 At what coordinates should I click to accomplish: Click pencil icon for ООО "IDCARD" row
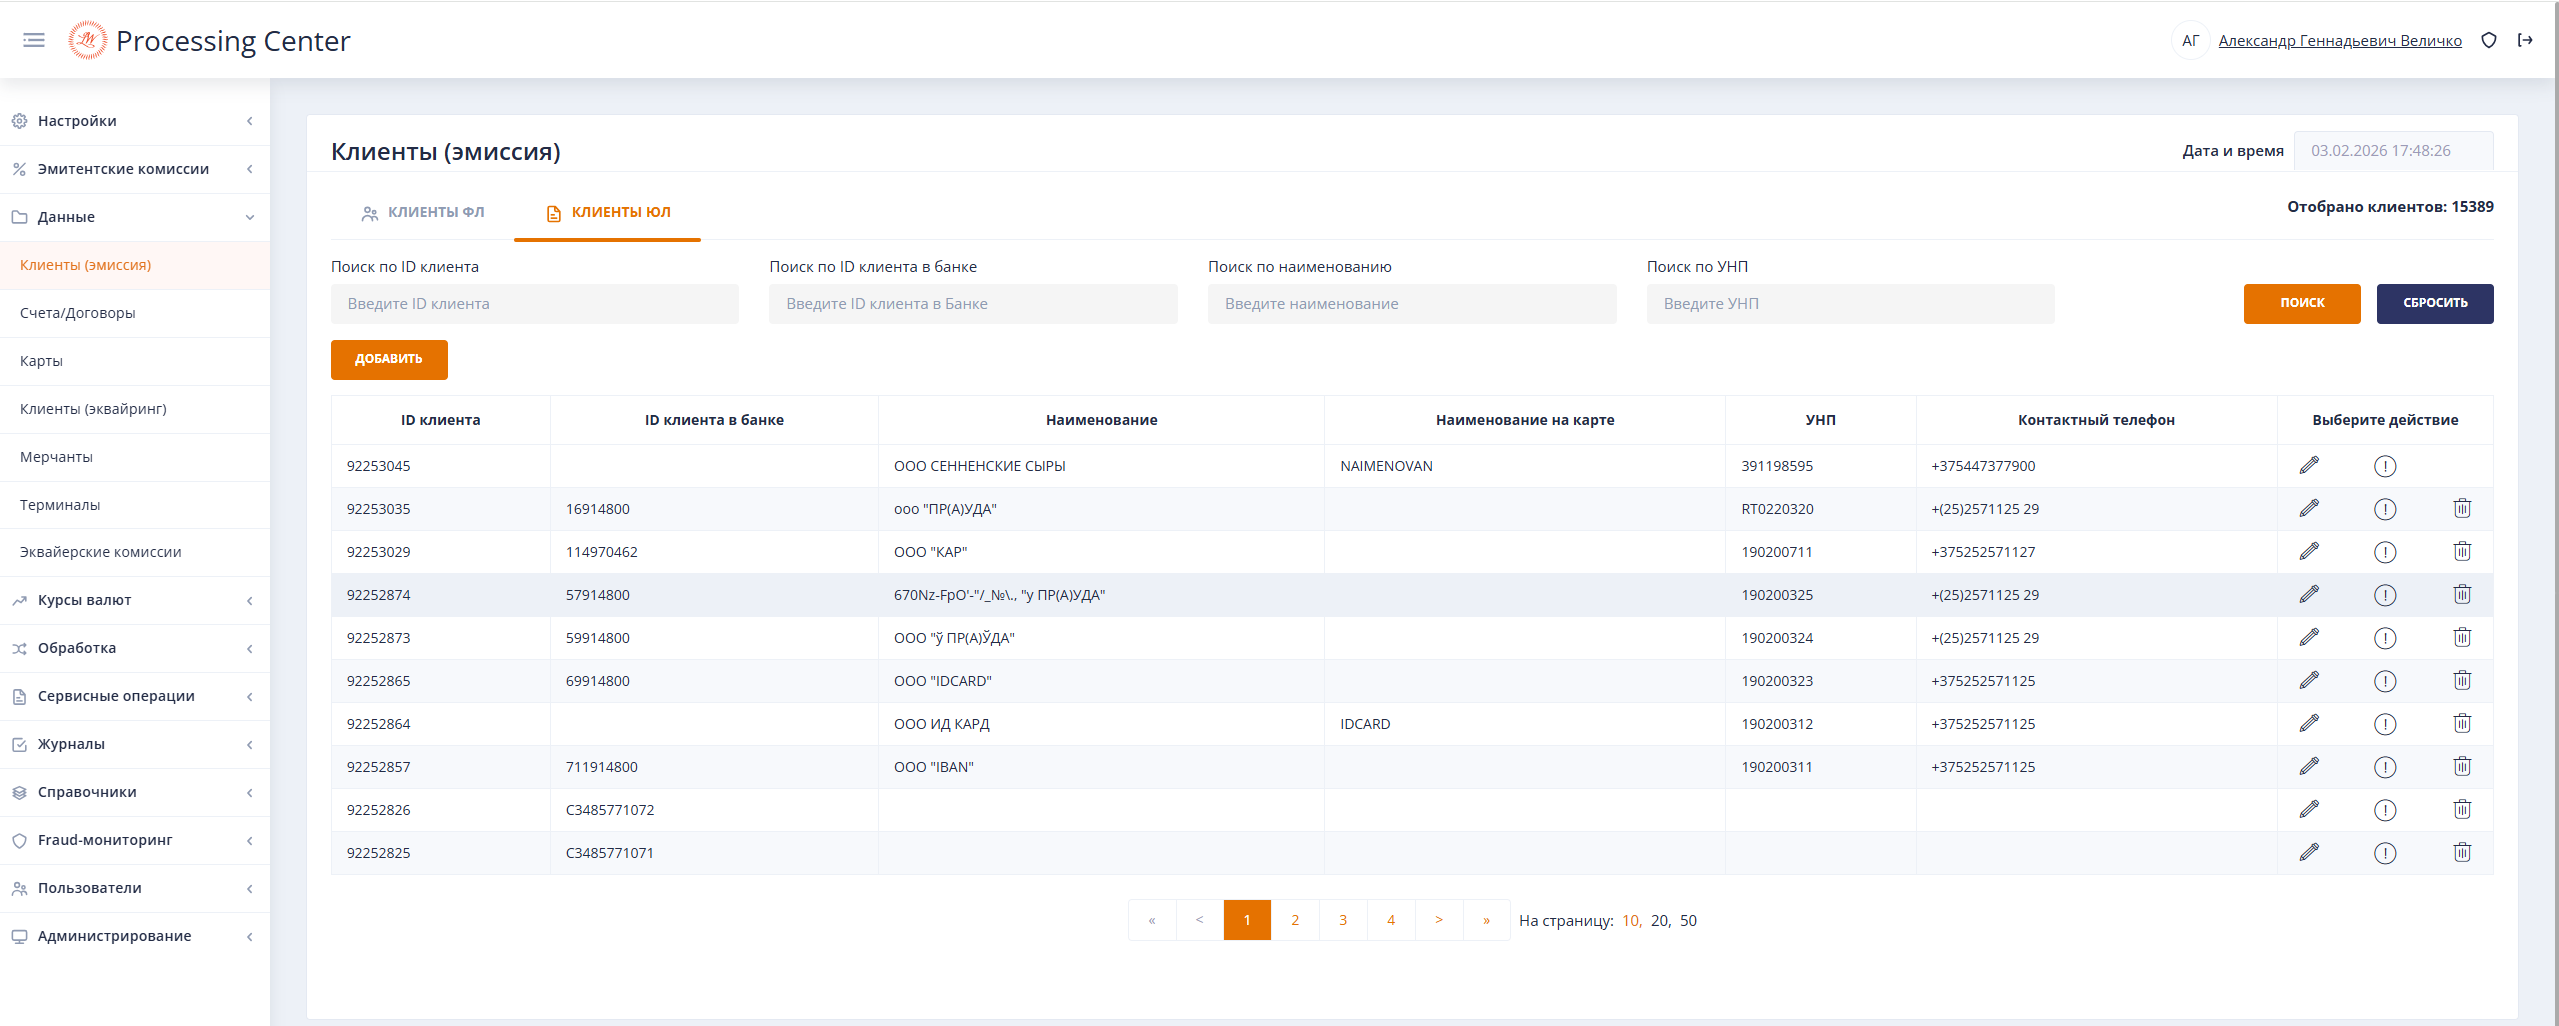pyautogui.click(x=2309, y=681)
